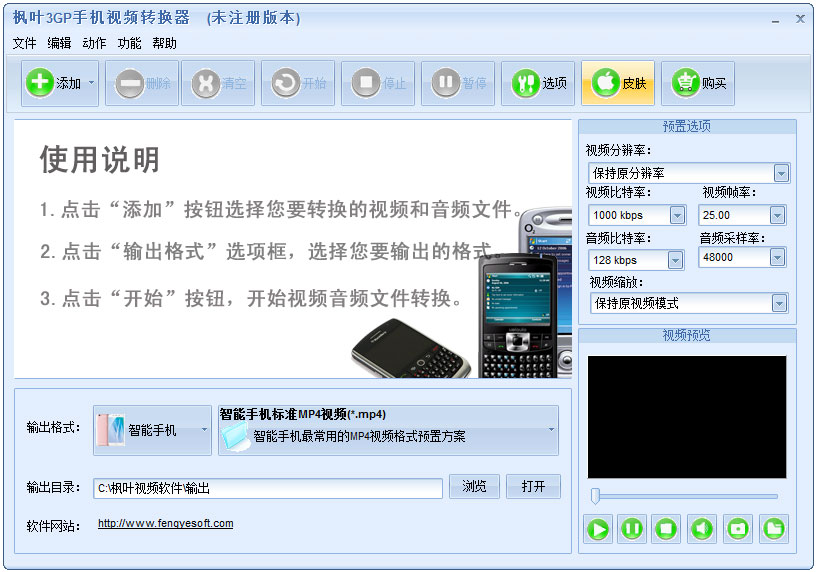Image resolution: width=818 pixels, height=572 pixels.
Task: Expand the 视频缩放 scaling mode dropdown
Action: click(779, 303)
